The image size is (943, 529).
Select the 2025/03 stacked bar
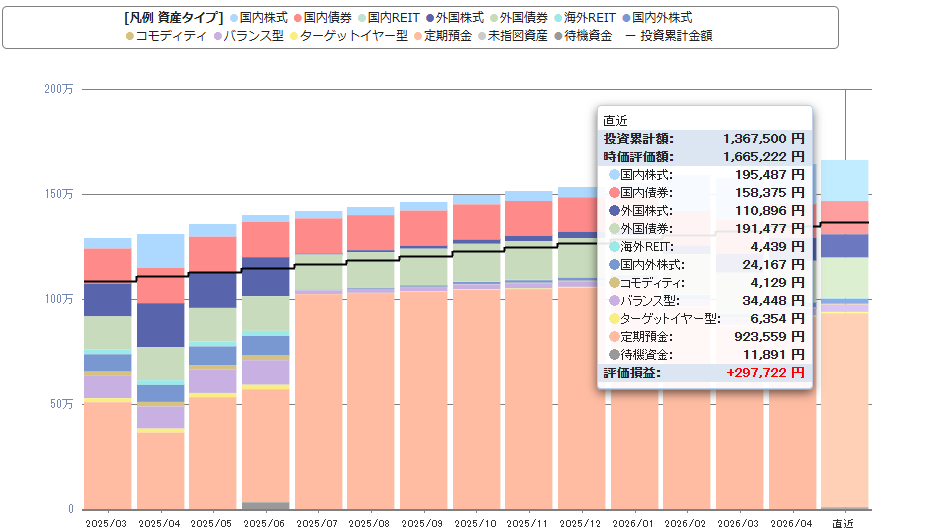tap(108, 374)
